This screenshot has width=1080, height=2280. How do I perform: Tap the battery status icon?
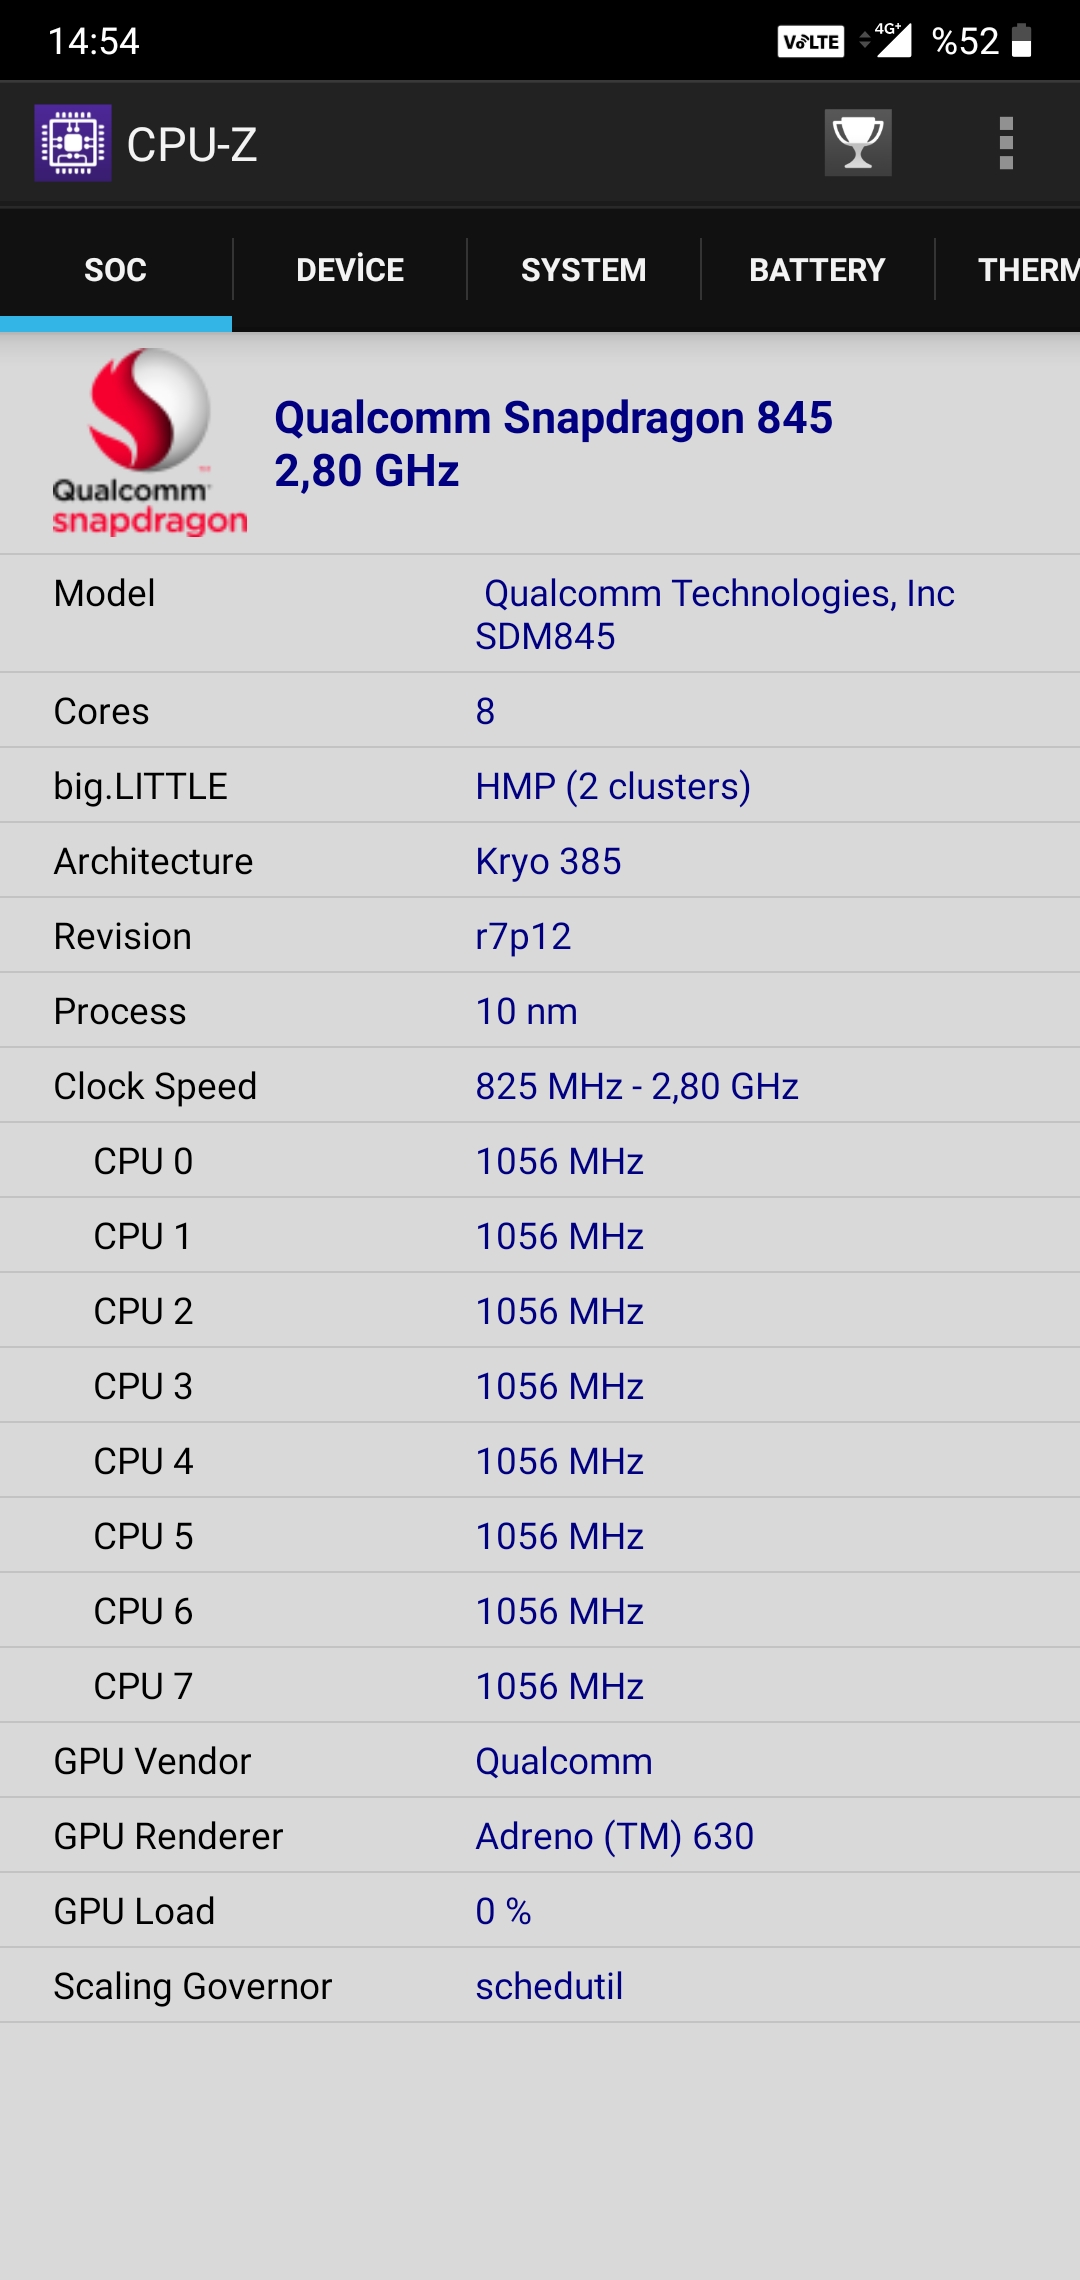coord(1022,41)
